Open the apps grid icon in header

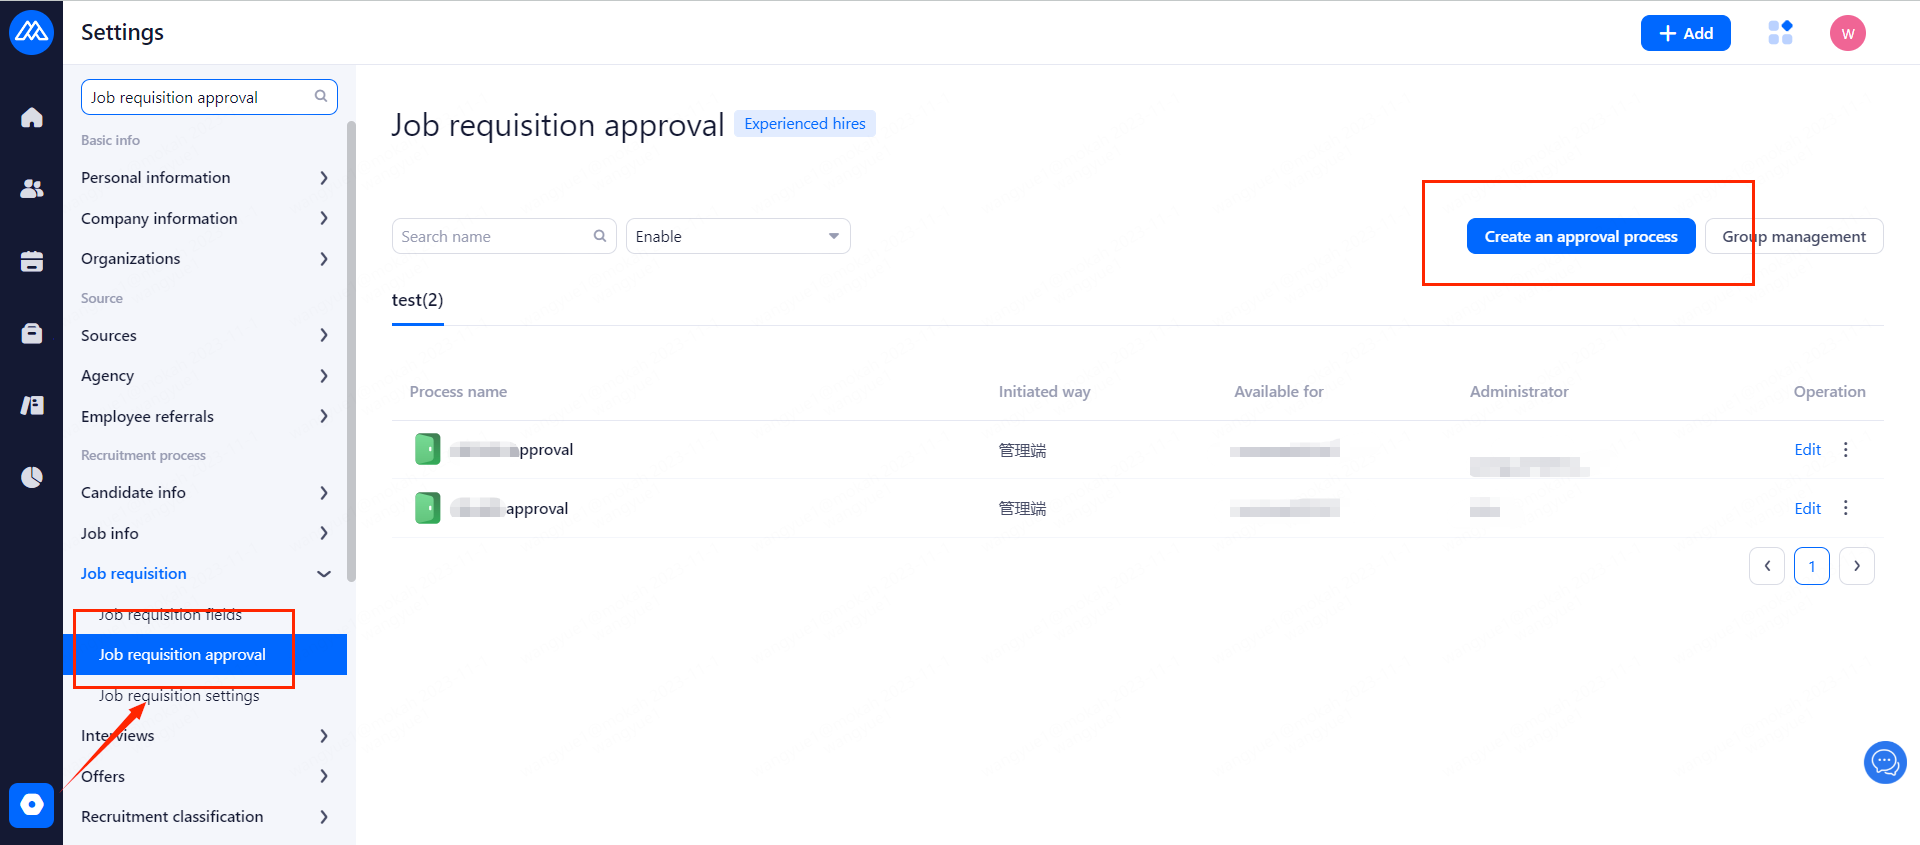click(x=1780, y=33)
